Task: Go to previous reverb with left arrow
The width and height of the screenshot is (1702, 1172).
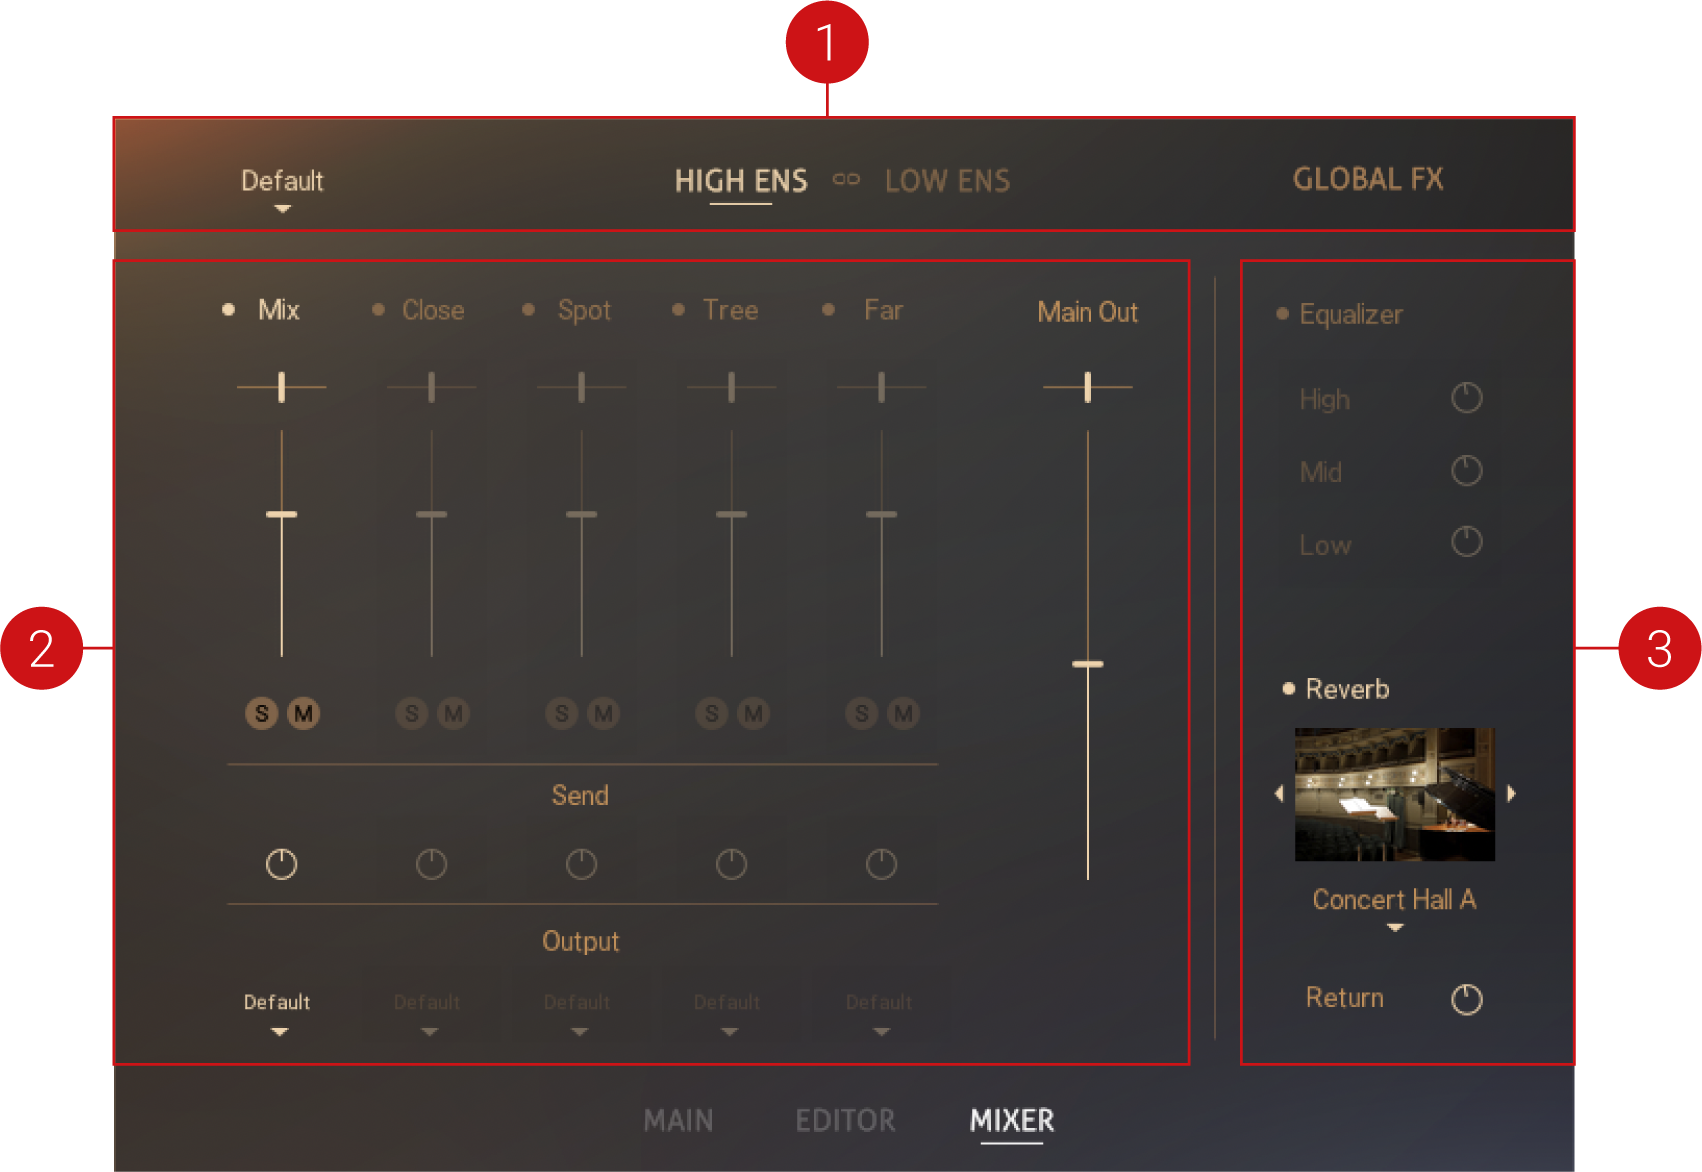Action: 1279,794
